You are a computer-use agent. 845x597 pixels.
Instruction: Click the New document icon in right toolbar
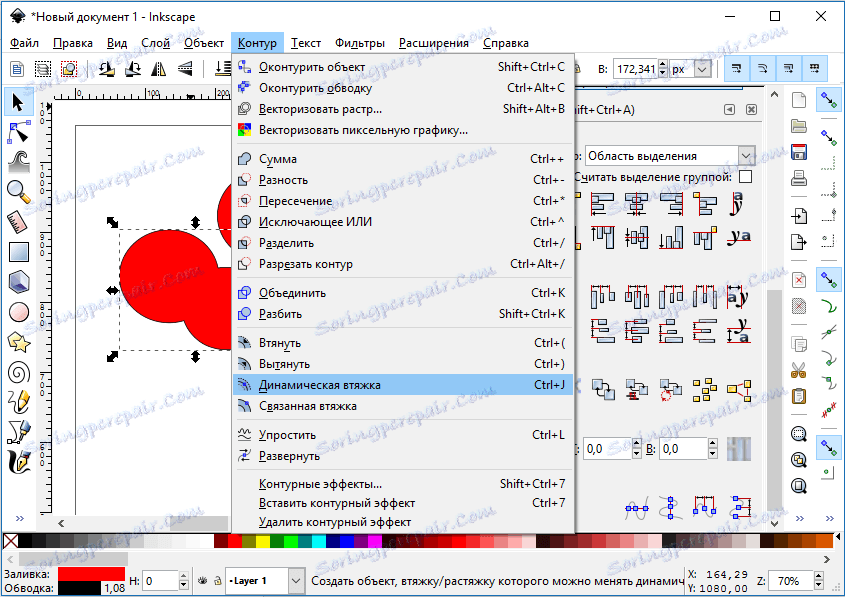point(799,100)
